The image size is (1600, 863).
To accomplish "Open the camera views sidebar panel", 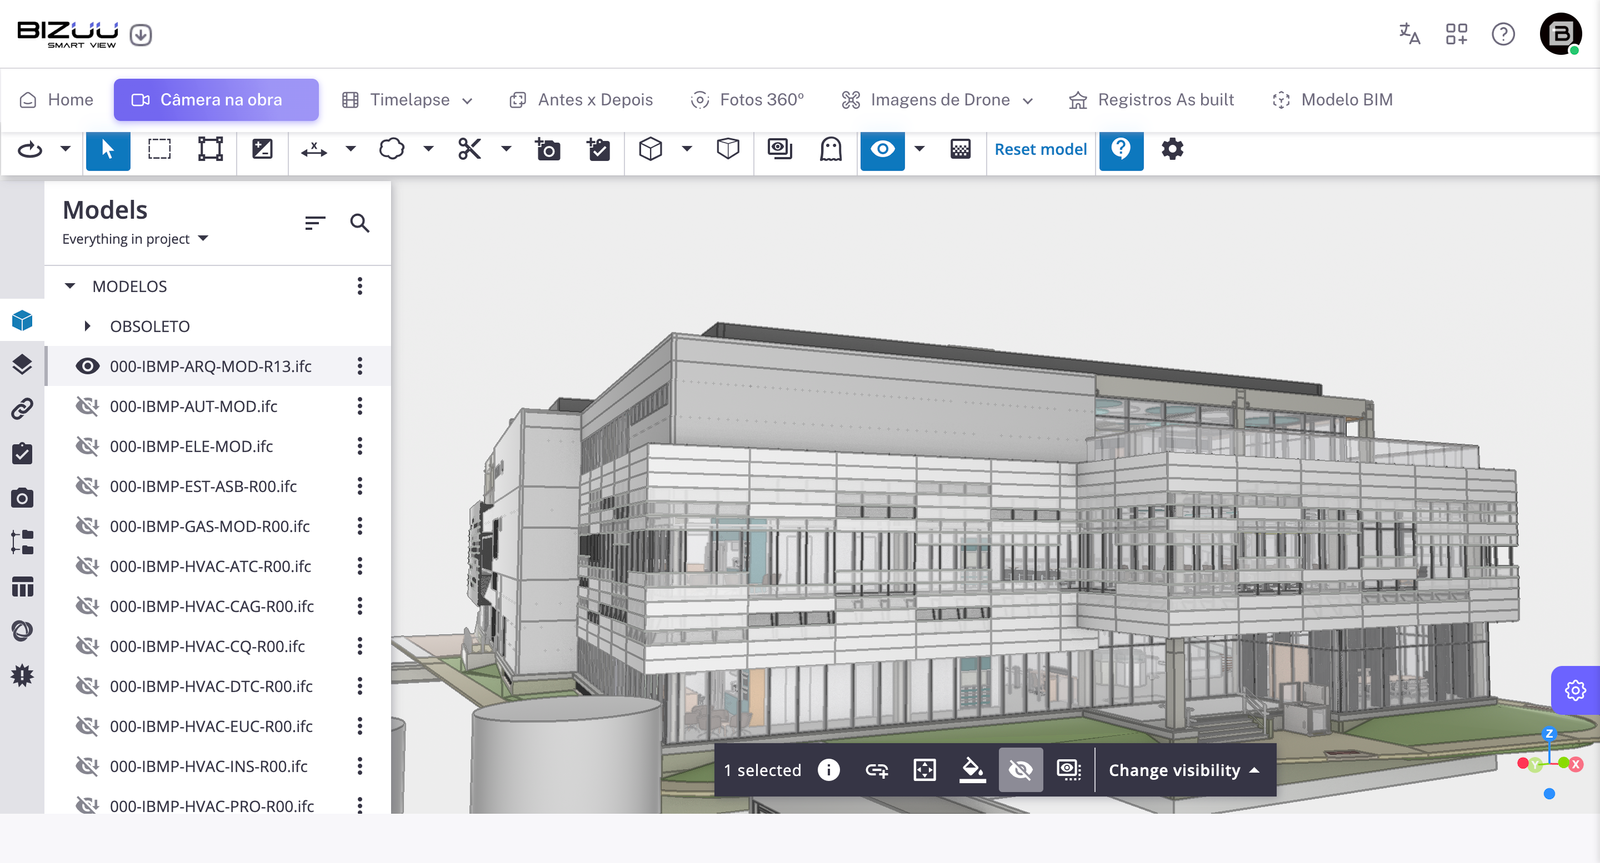I will [22, 498].
